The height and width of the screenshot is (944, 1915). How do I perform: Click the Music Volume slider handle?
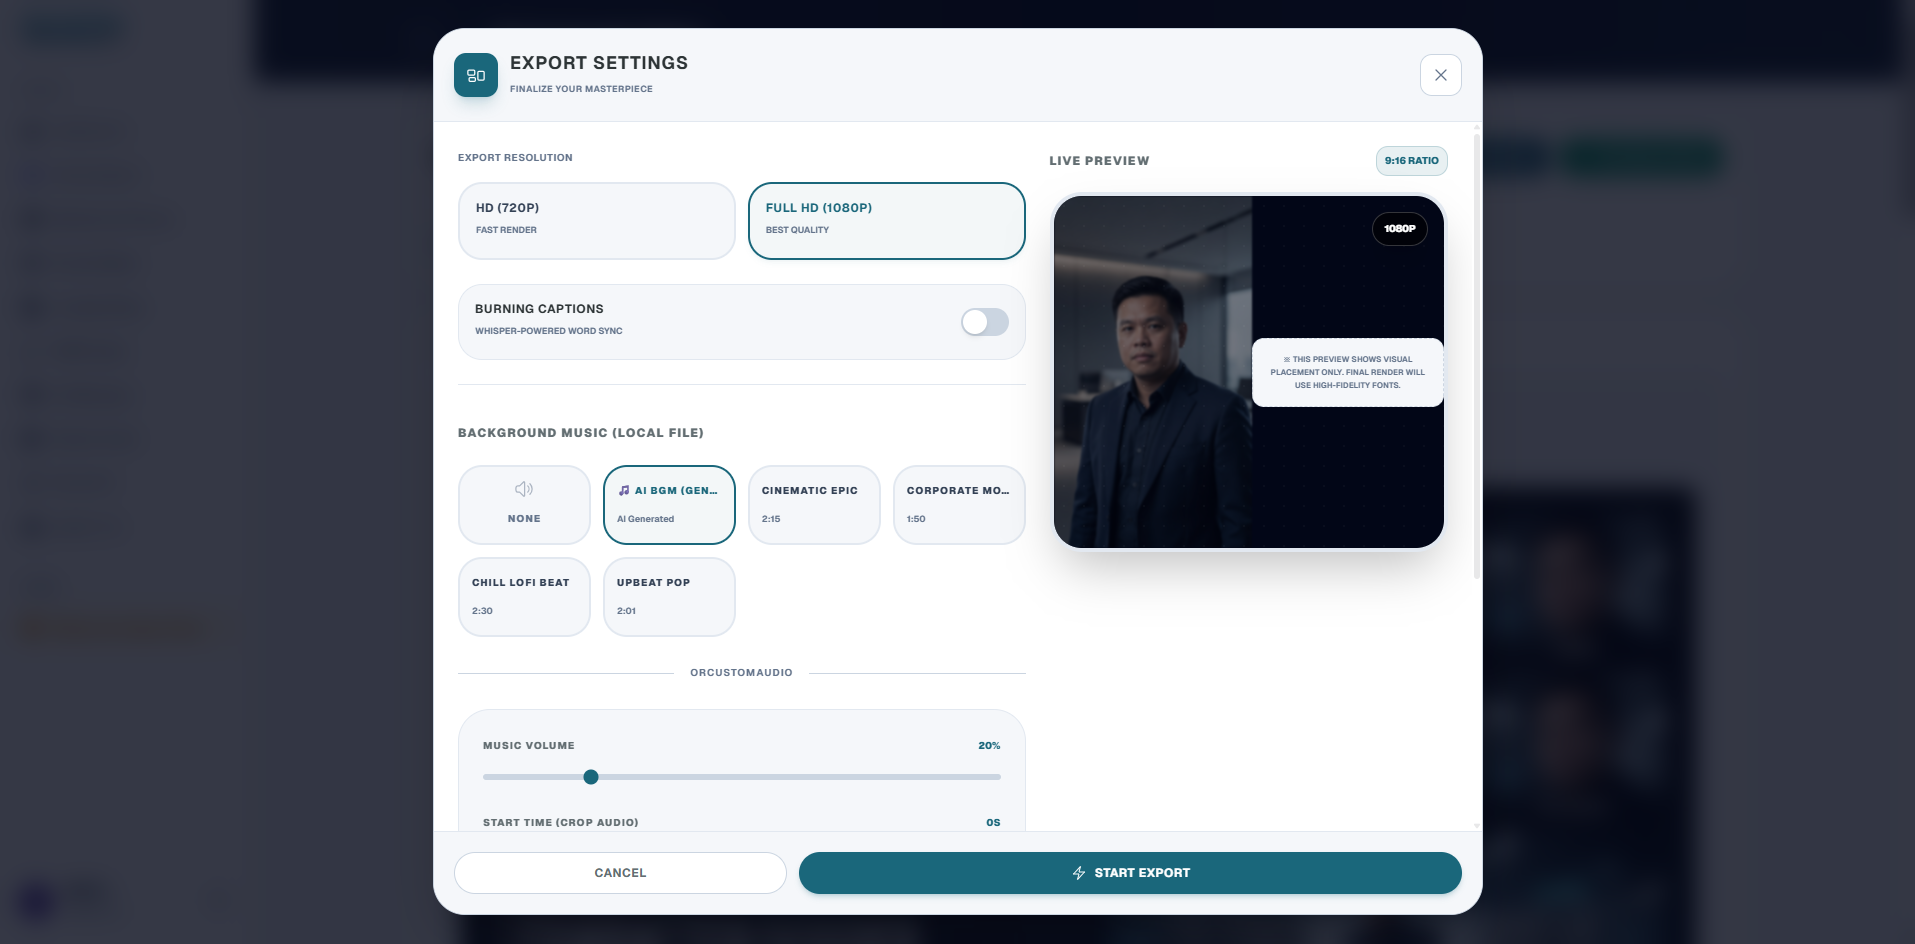point(591,777)
